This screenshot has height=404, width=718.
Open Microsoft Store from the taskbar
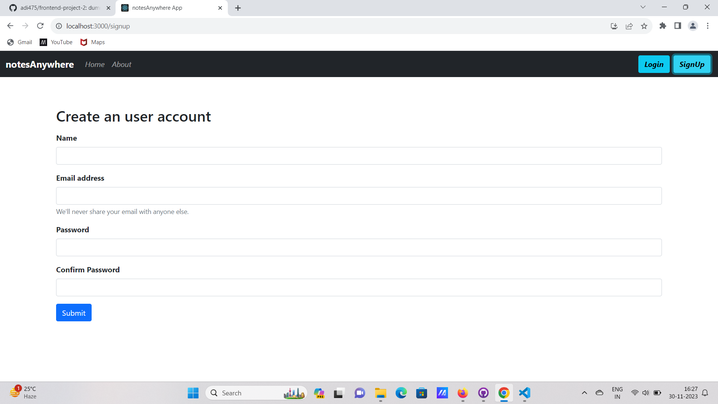(x=421, y=393)
